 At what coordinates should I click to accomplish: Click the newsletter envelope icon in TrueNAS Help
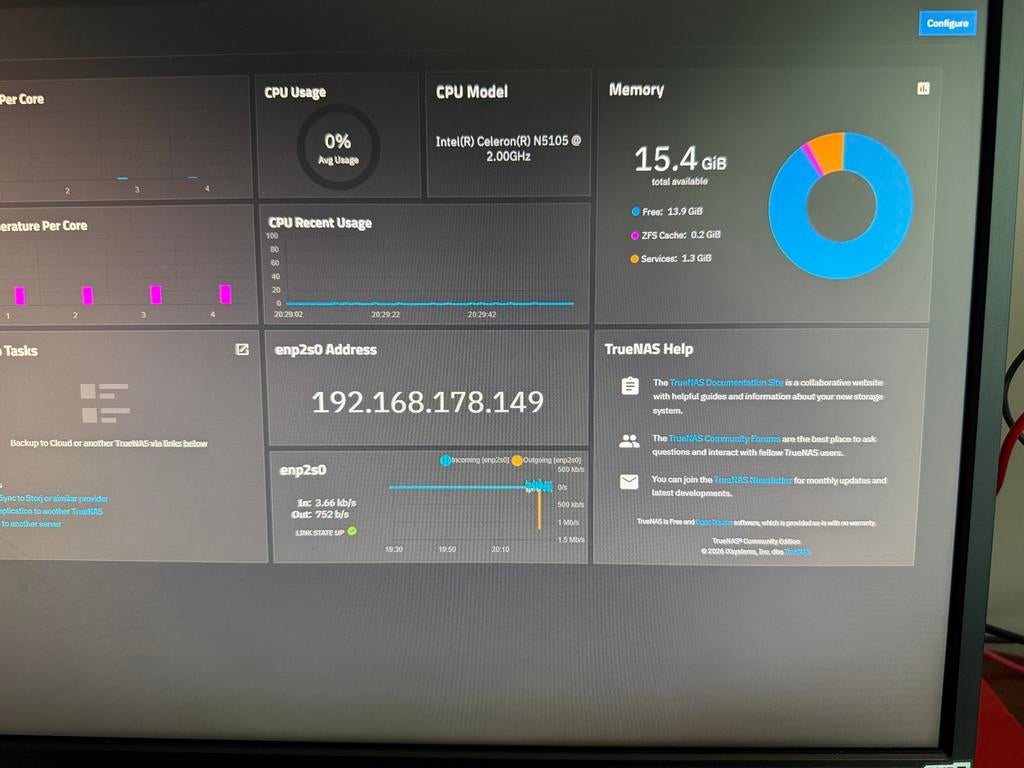click(629, 482)
